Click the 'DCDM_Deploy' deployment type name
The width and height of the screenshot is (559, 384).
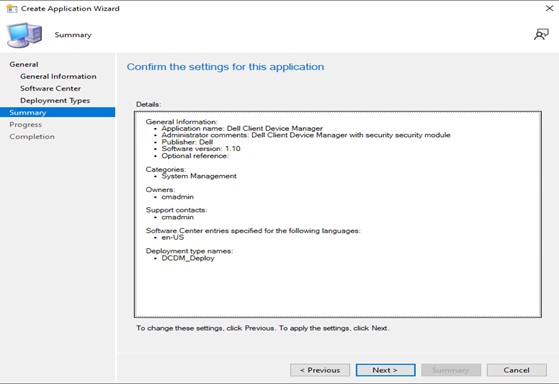point(188,258)
